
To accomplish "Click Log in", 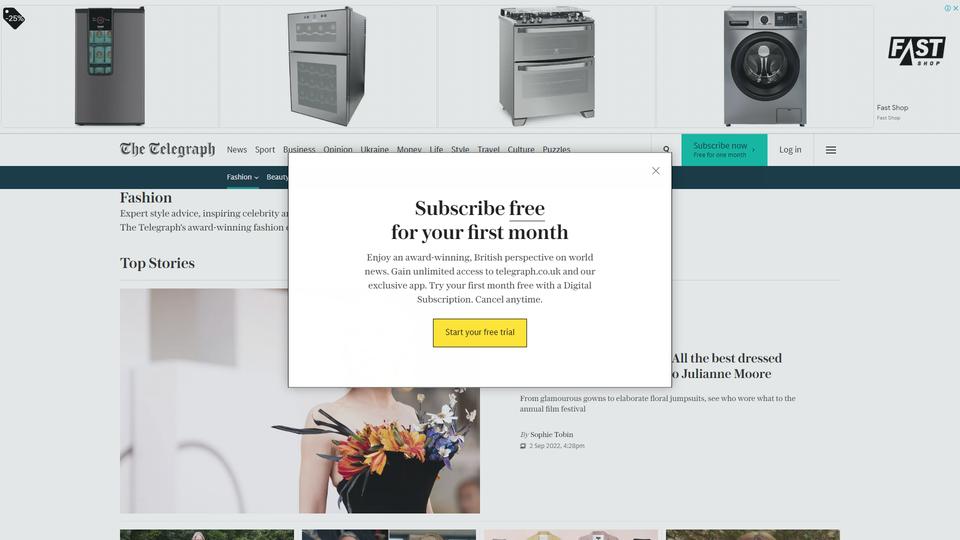I will [790, 149].
